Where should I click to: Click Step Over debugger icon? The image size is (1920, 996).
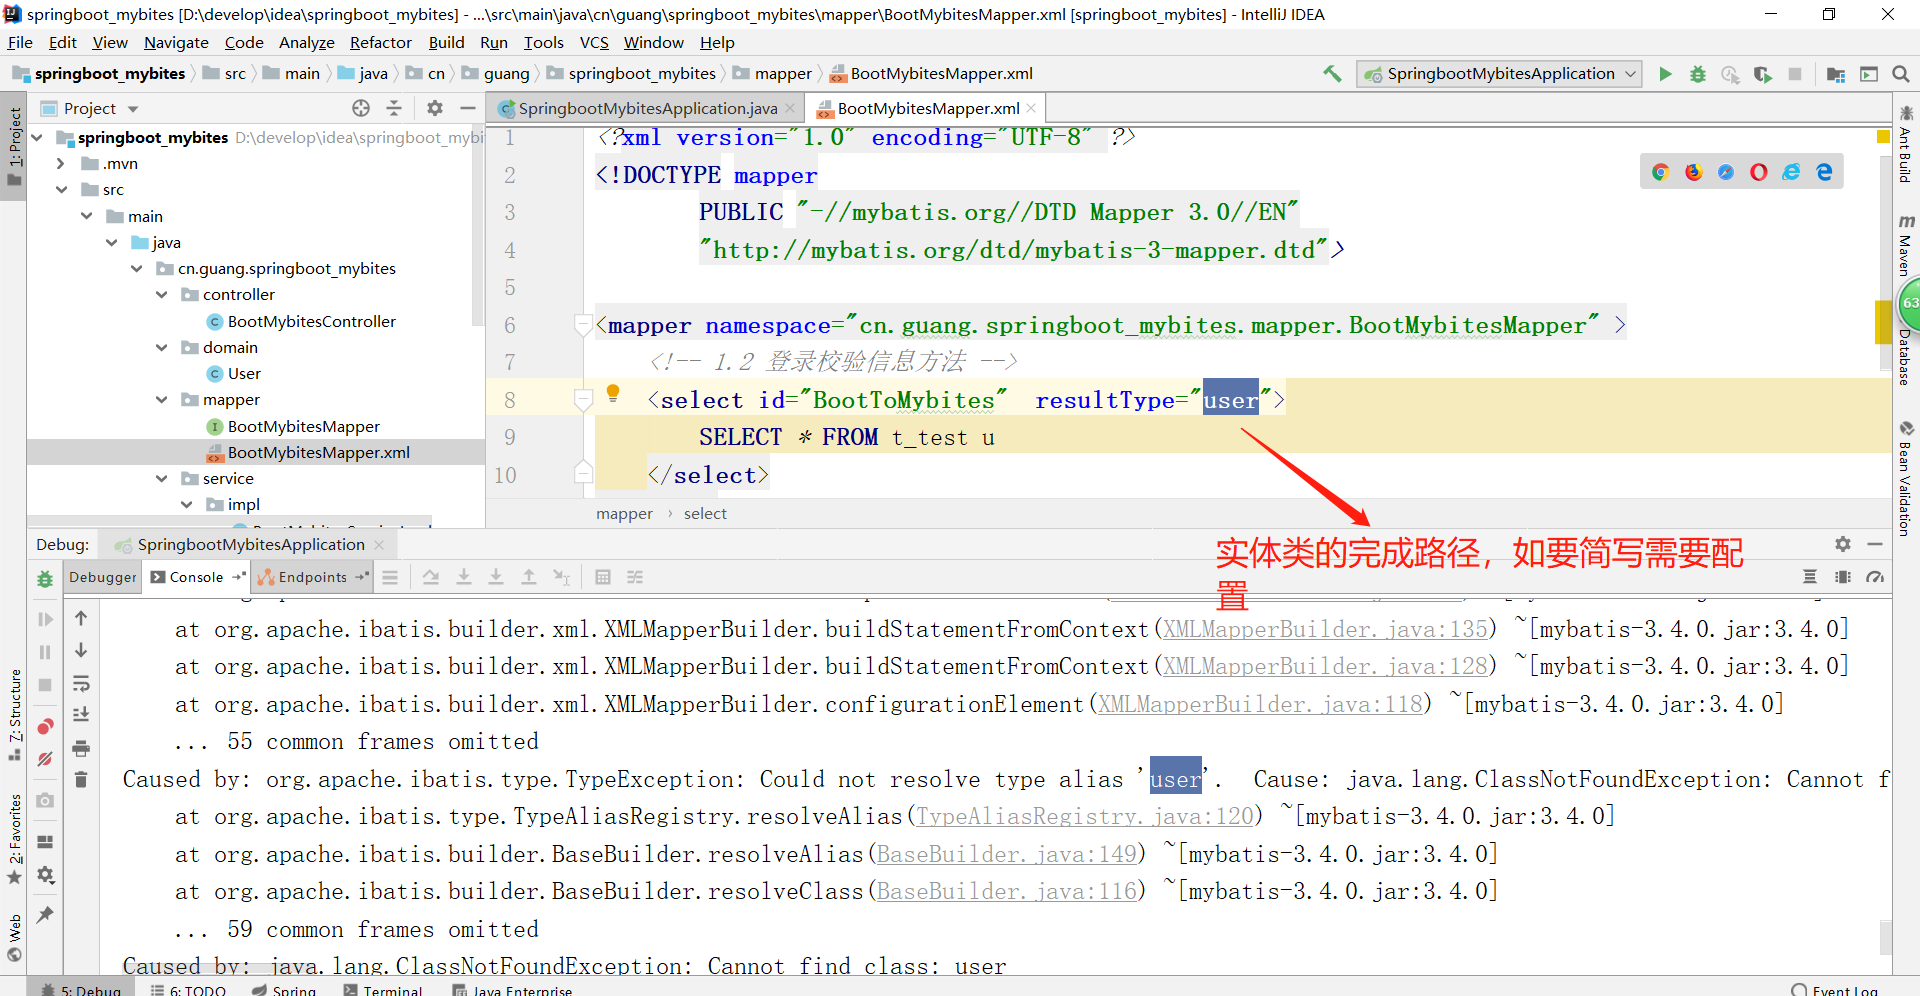431,577
